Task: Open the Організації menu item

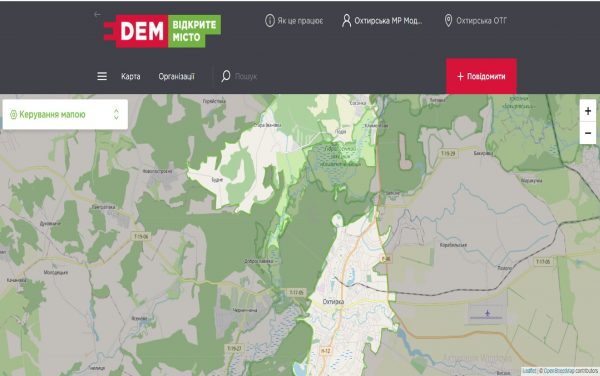Action: point(176,77)
